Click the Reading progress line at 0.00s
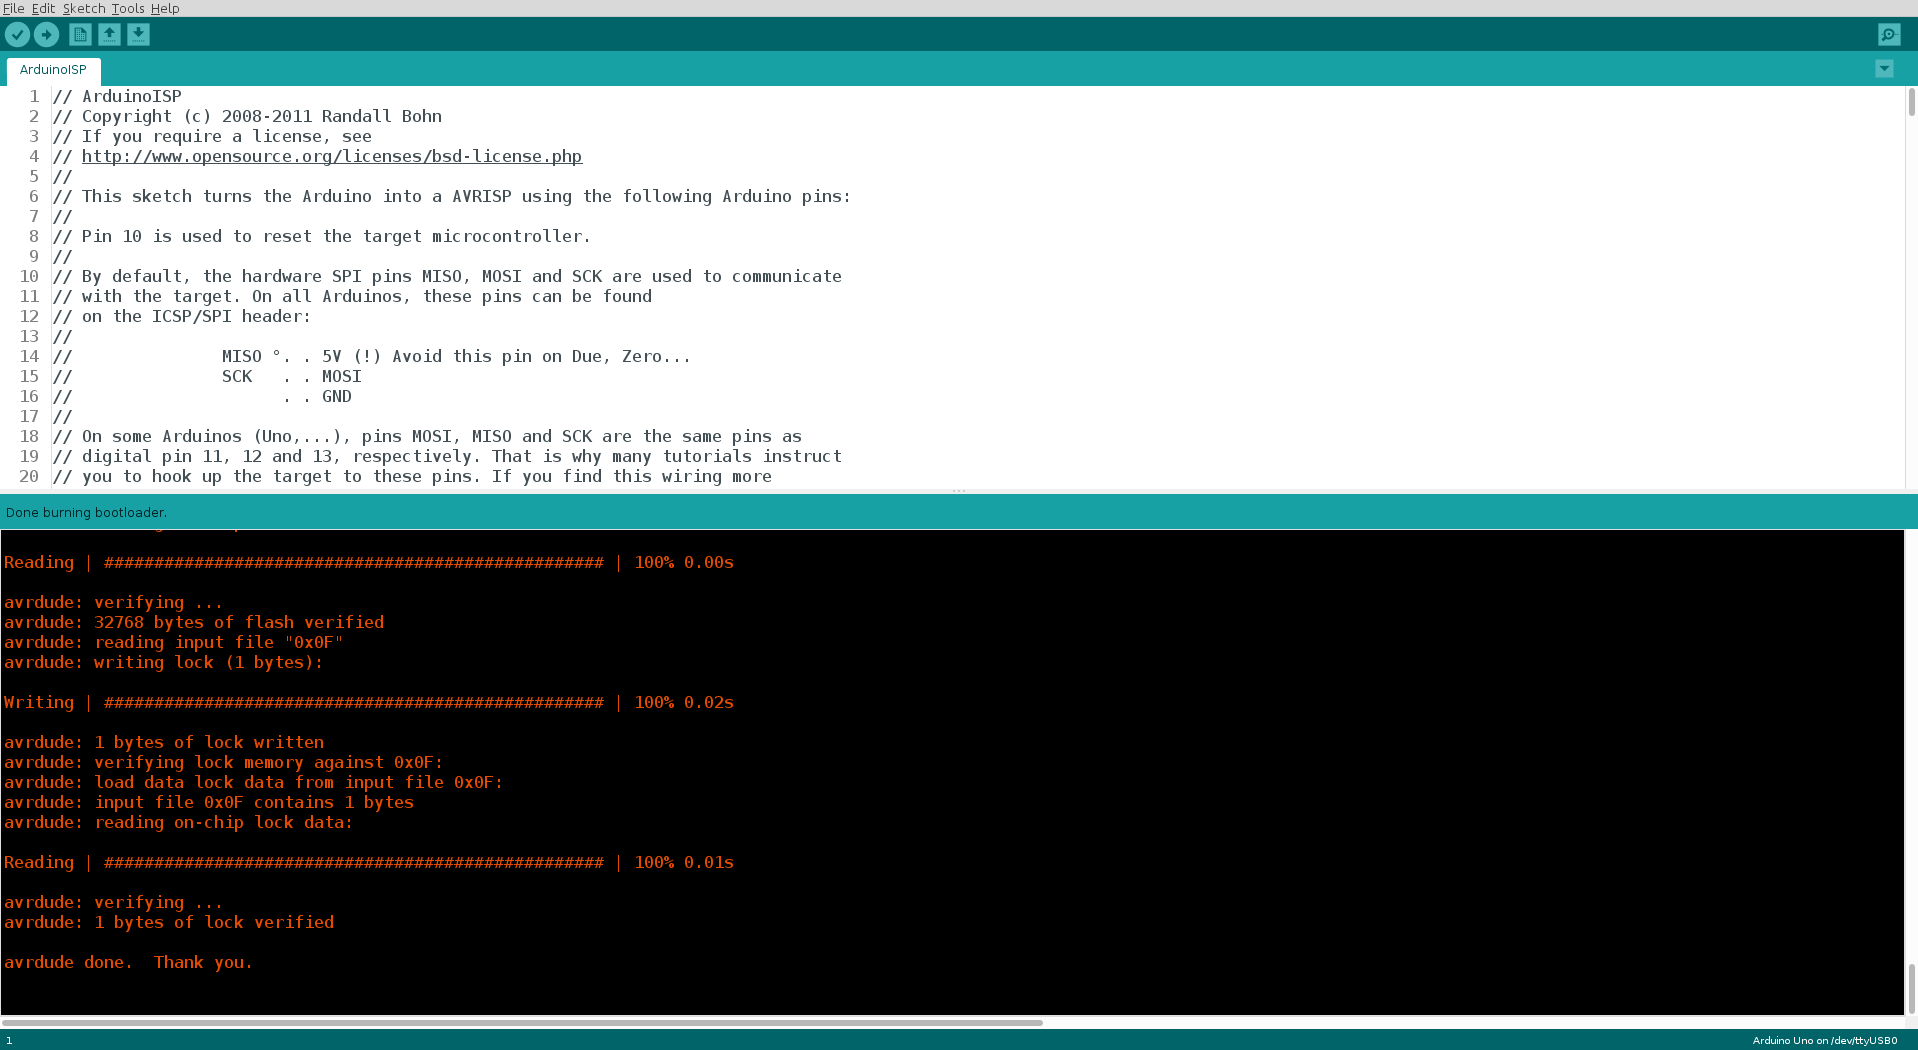Image resolution: width=1918 pixels, height=1050 pixels. tap(369, 562)
